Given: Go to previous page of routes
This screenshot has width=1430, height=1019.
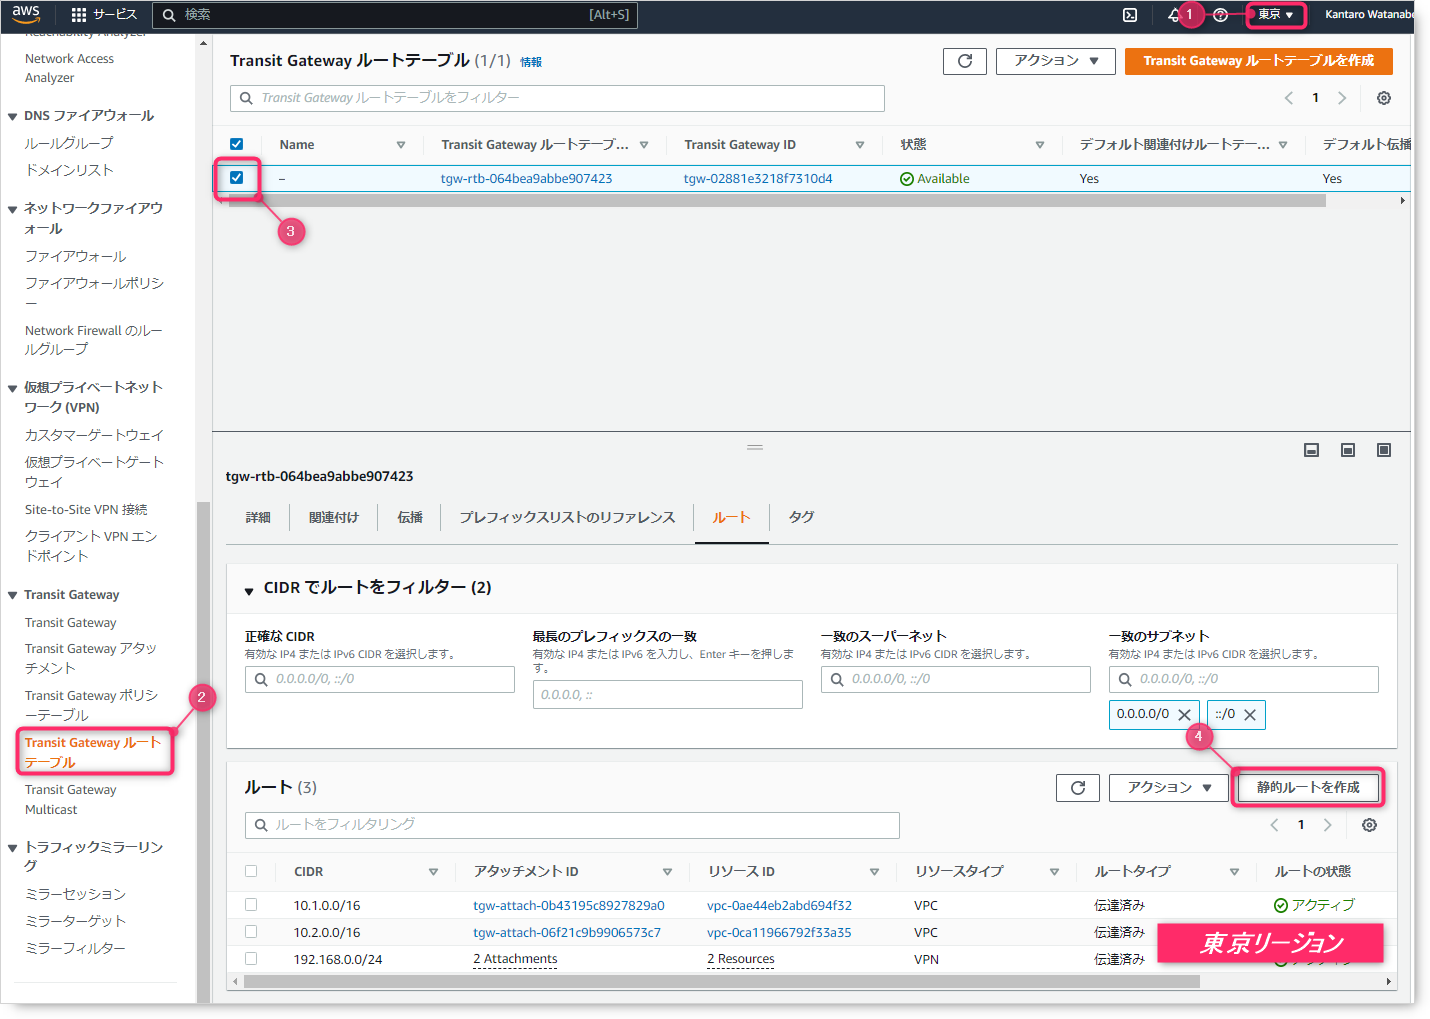Looking at the screenshot, I should (x=1274, y=825).
